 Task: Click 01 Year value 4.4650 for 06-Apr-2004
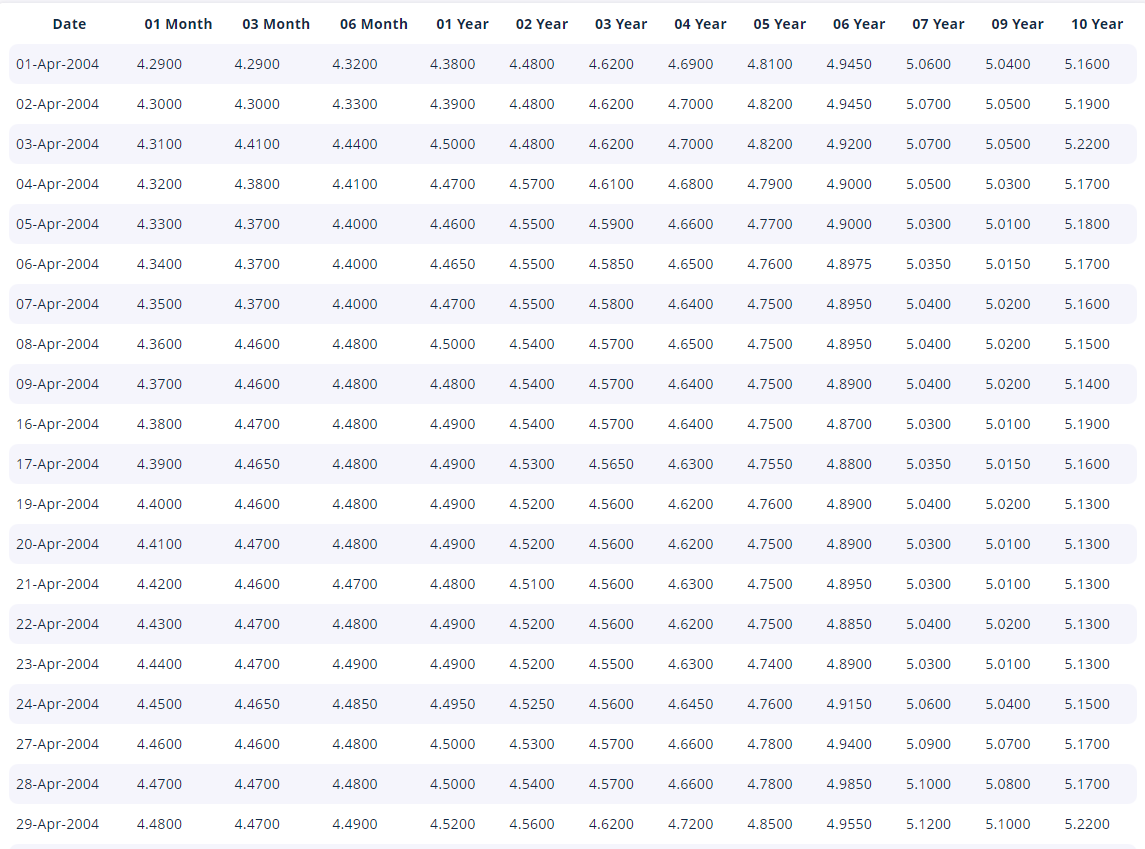tap(452, 264)
